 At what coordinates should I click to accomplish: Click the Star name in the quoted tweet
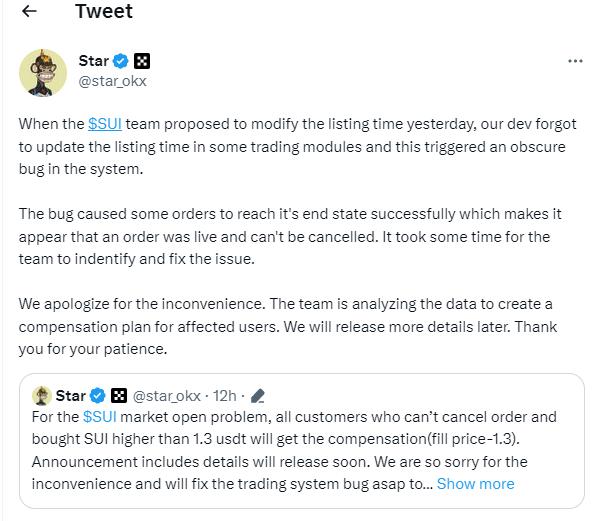tap(71, 395)
